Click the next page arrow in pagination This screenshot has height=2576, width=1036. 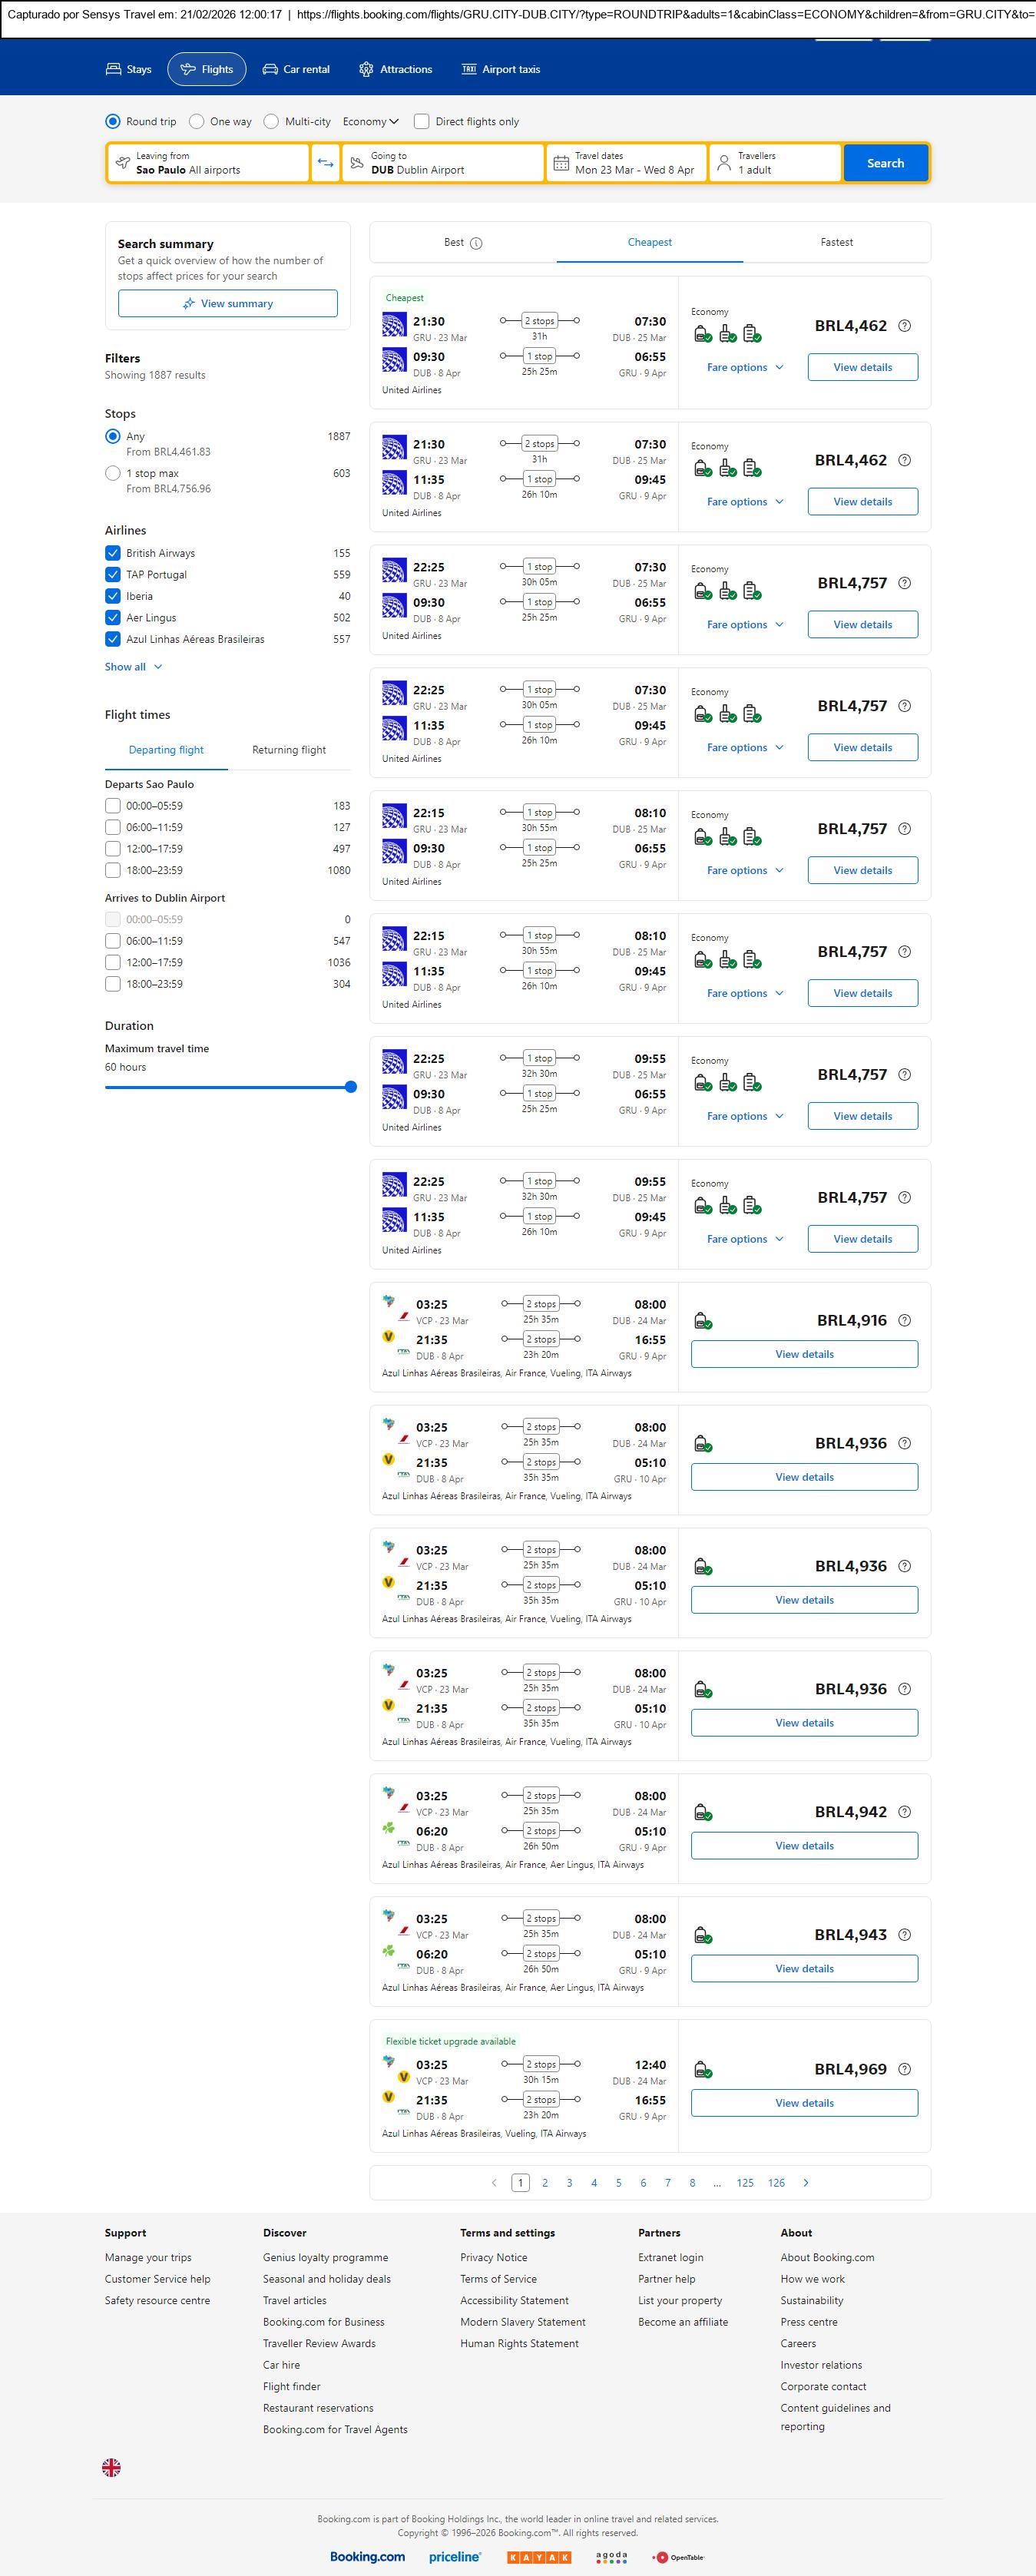point(806,2182)
